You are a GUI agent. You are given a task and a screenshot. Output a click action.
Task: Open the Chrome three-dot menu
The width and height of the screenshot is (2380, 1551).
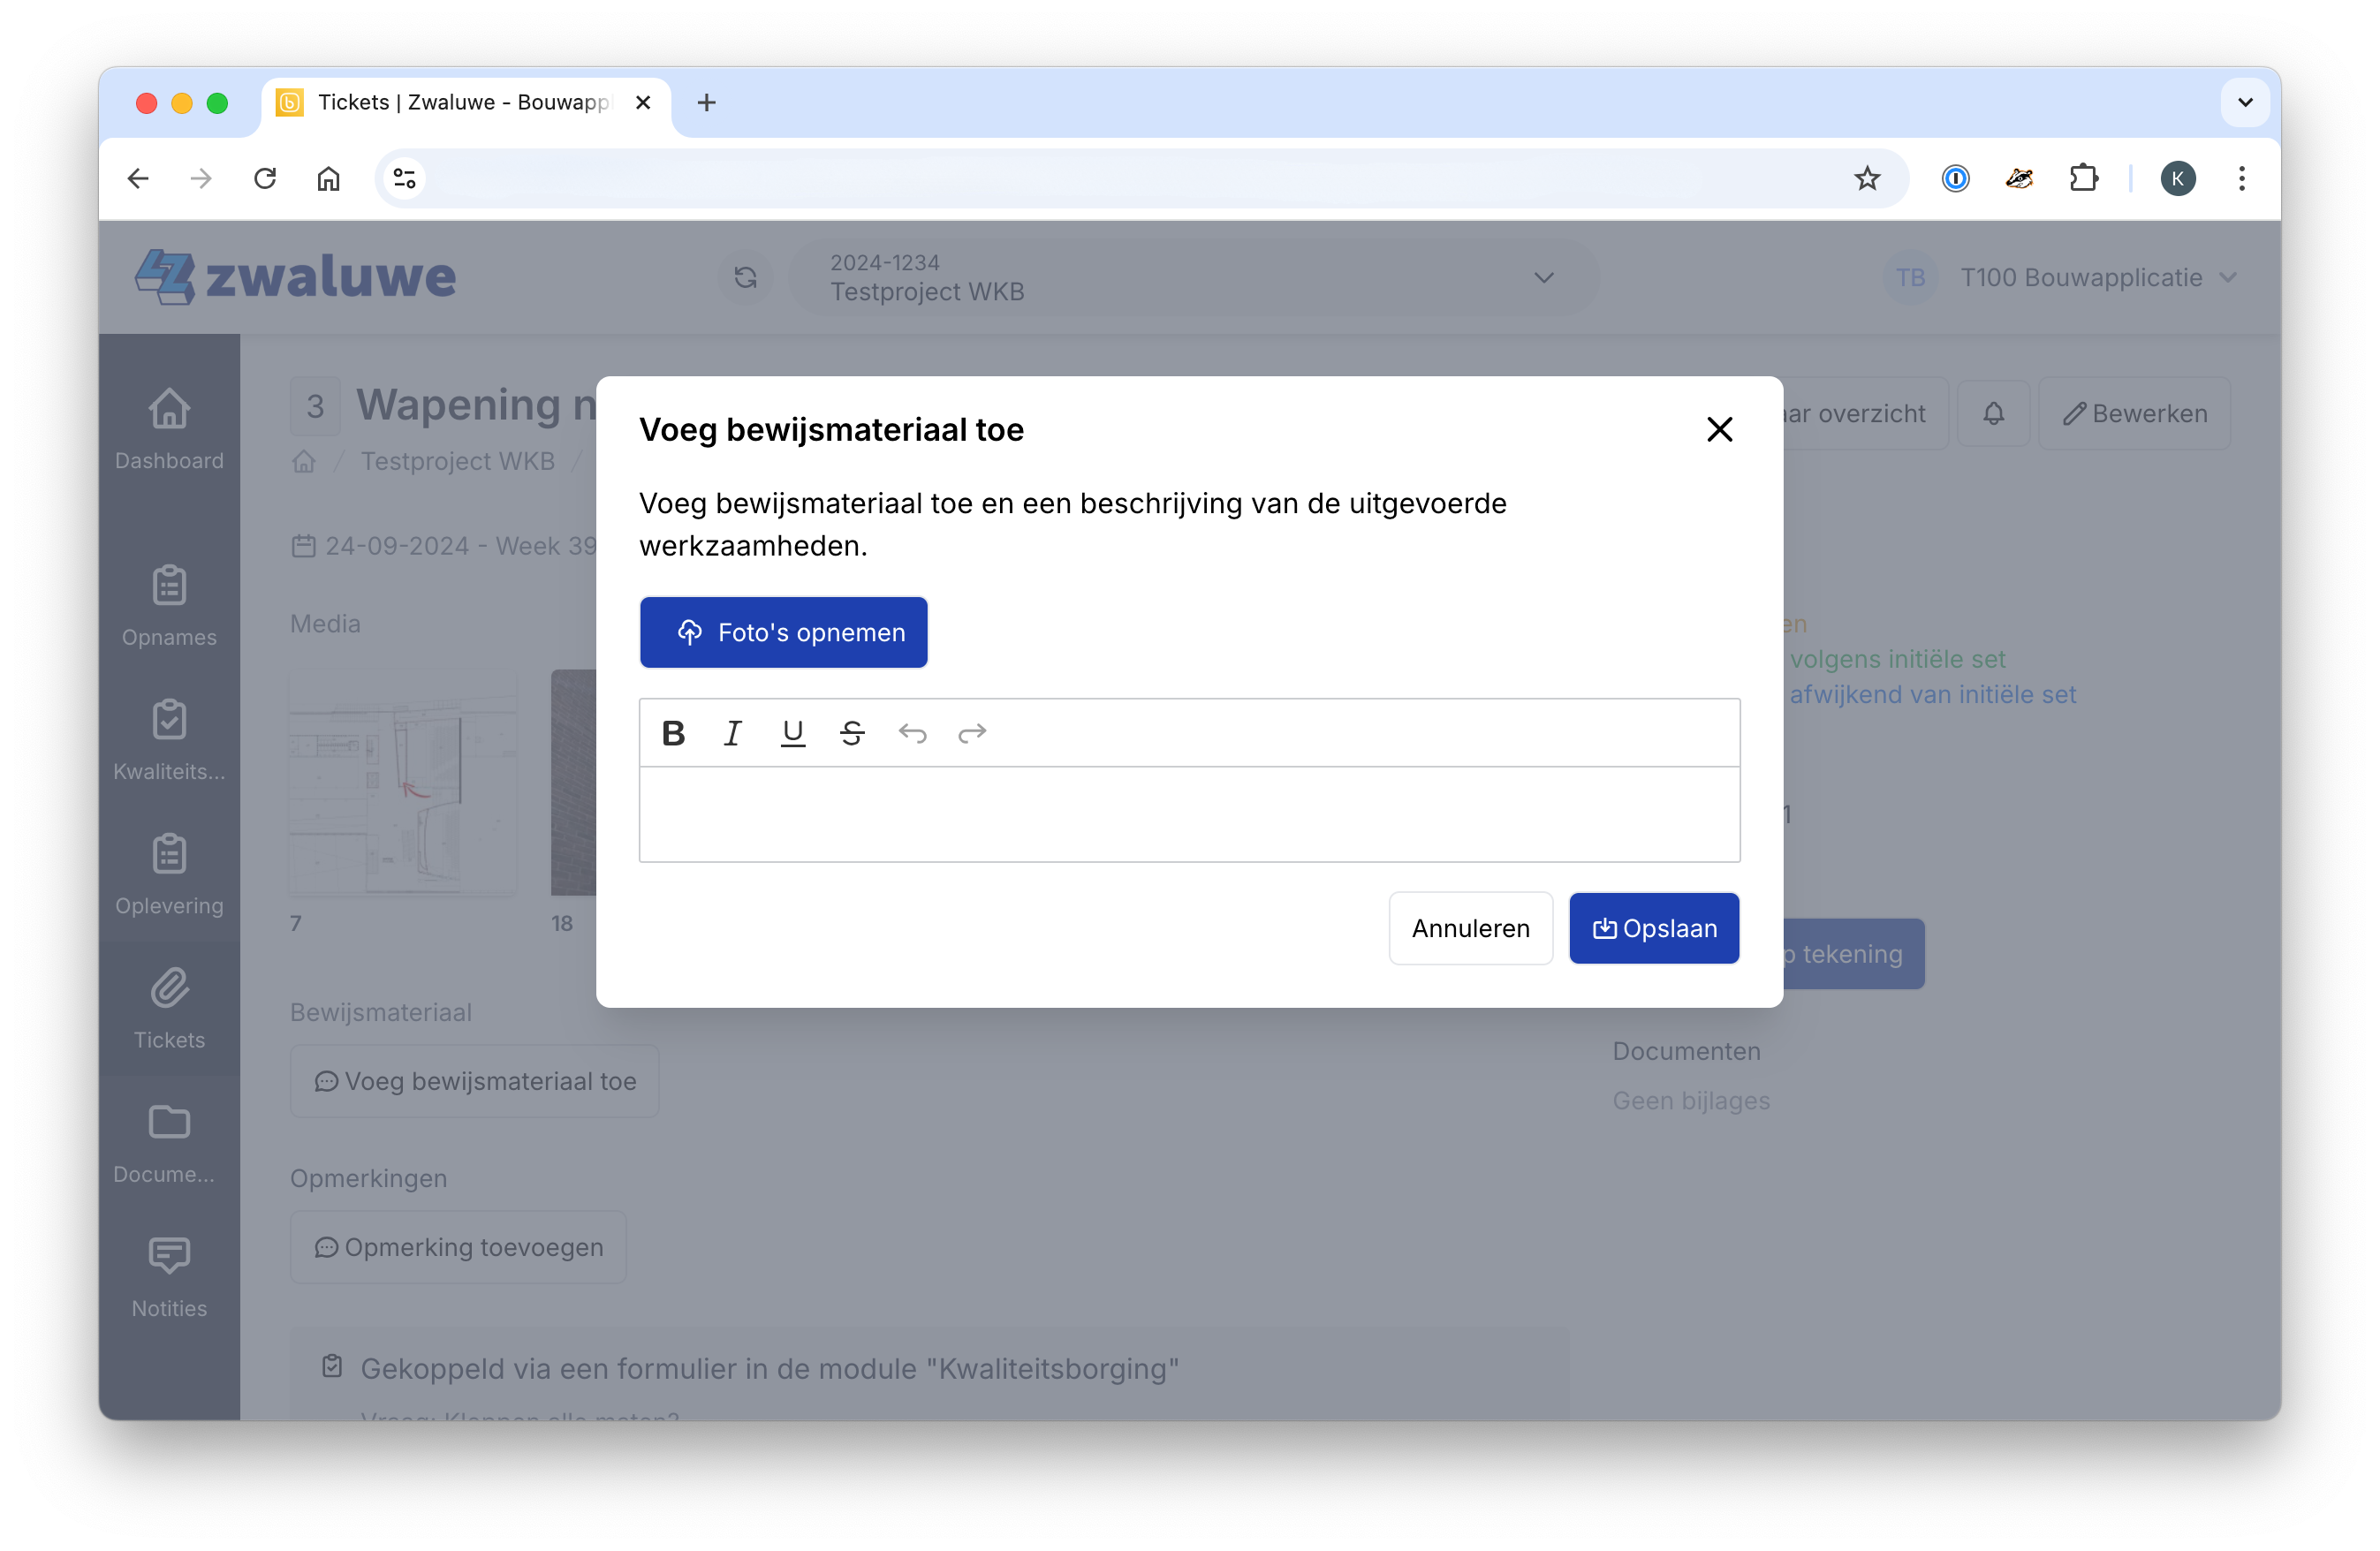pyautogui.click(x=2241, y=178)
